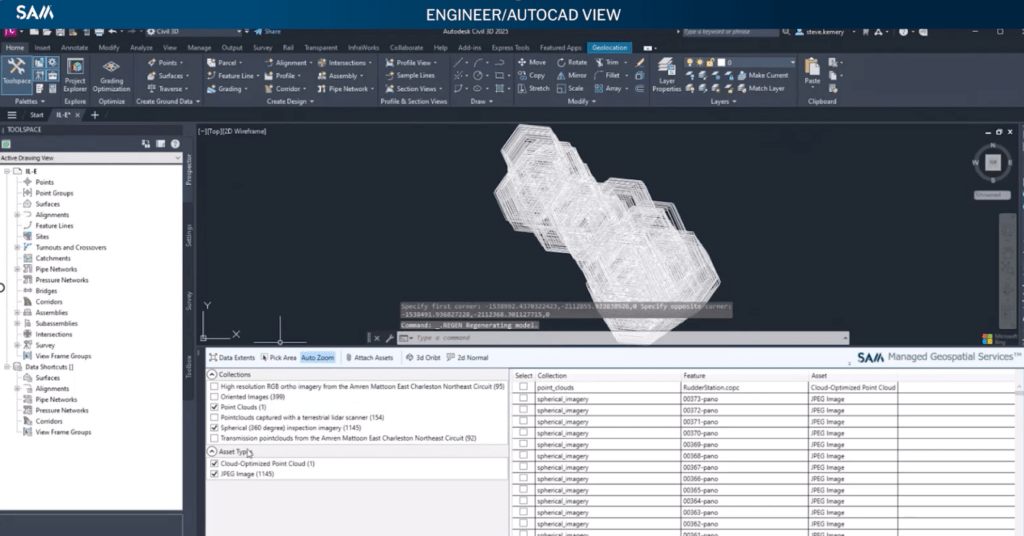Select the Stretch tool
Screen dimensions: 1024x536
click(534, 89)
